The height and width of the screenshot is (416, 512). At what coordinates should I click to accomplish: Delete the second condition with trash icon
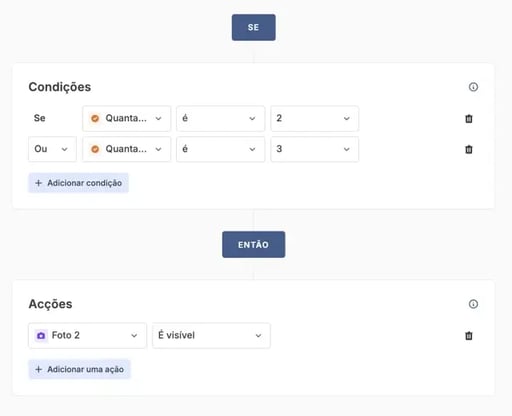pos(469,149)
